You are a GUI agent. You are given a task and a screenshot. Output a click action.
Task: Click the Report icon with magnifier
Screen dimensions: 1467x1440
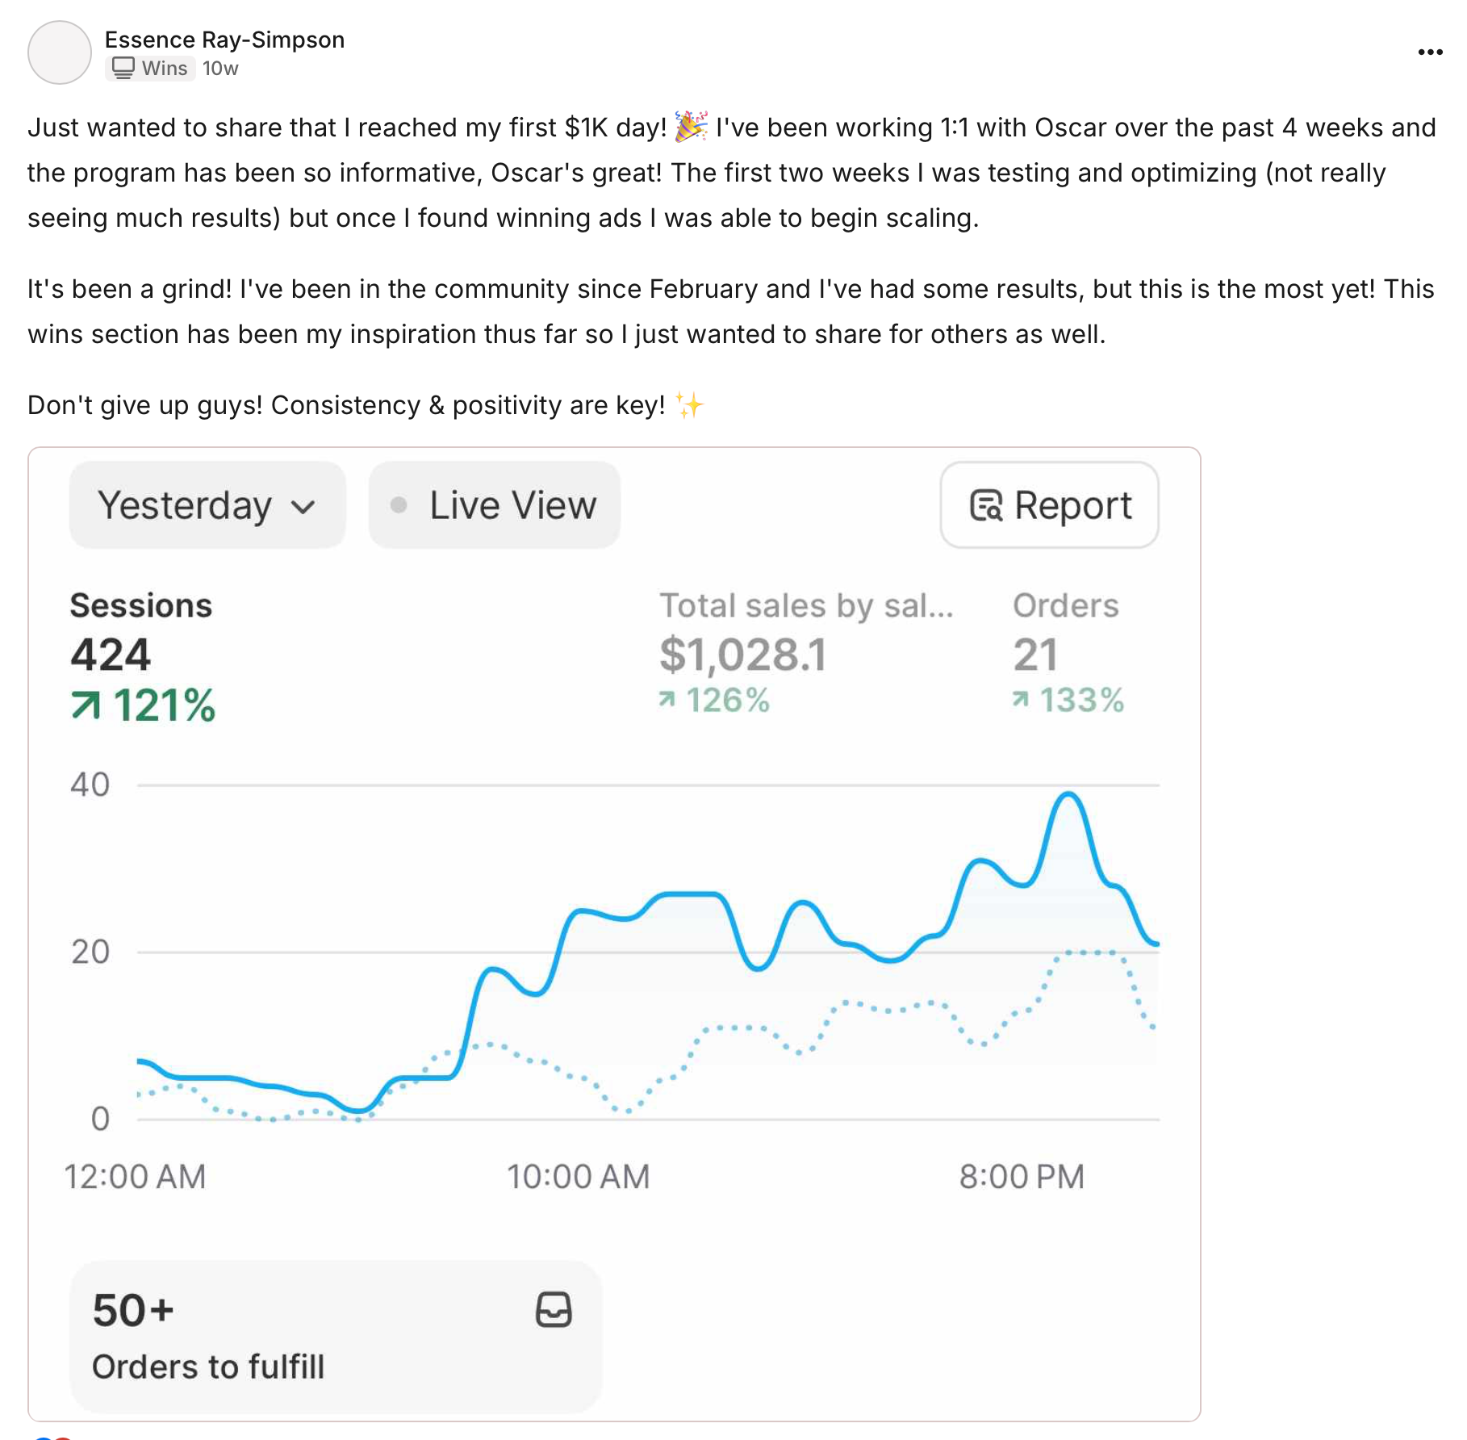pyautogui.click(x=986, y=506)
